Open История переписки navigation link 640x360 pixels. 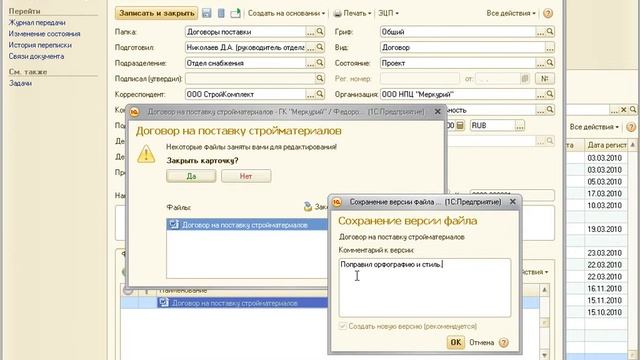40,45
